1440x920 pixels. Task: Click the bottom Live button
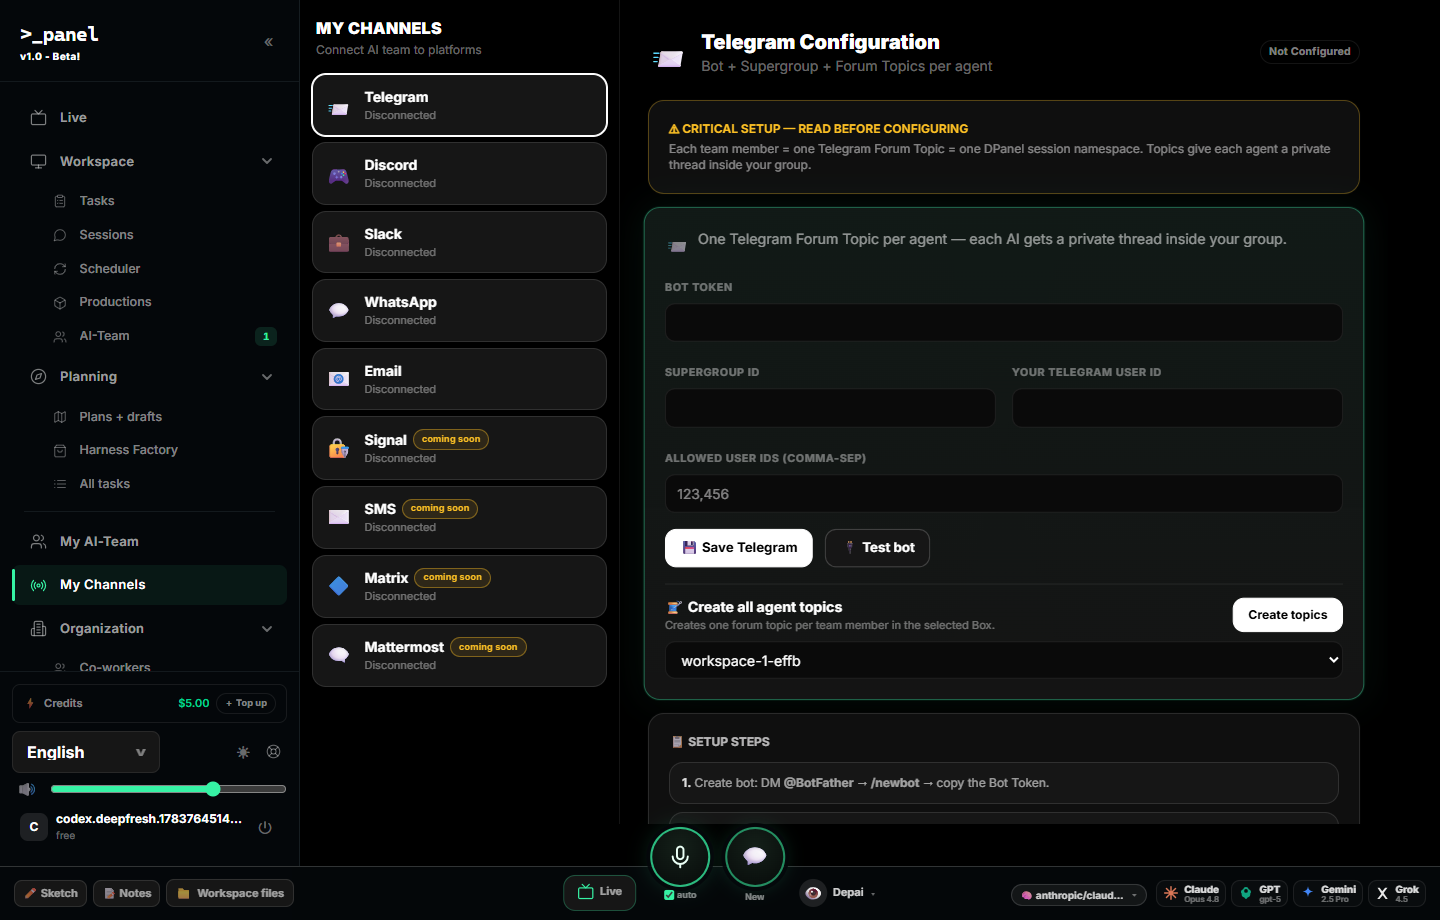click(x=600, y=892)
